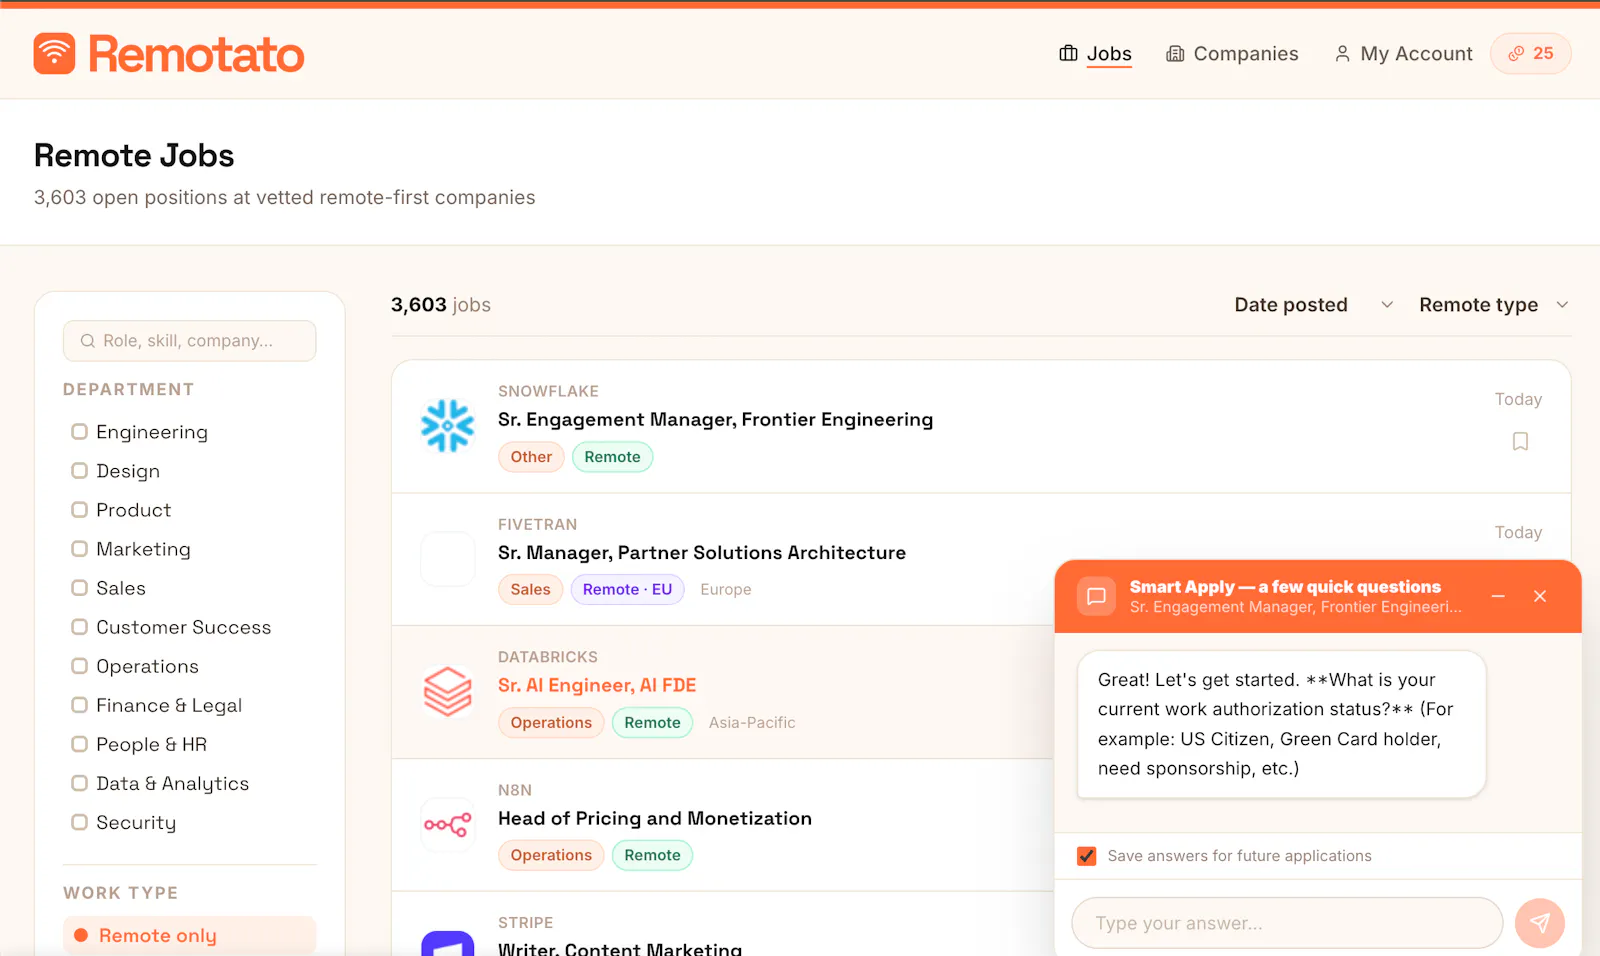This screenshot has width=1600, height=956.
Task: Minimize the Smart Apply chat panel
Action: 1498,596
